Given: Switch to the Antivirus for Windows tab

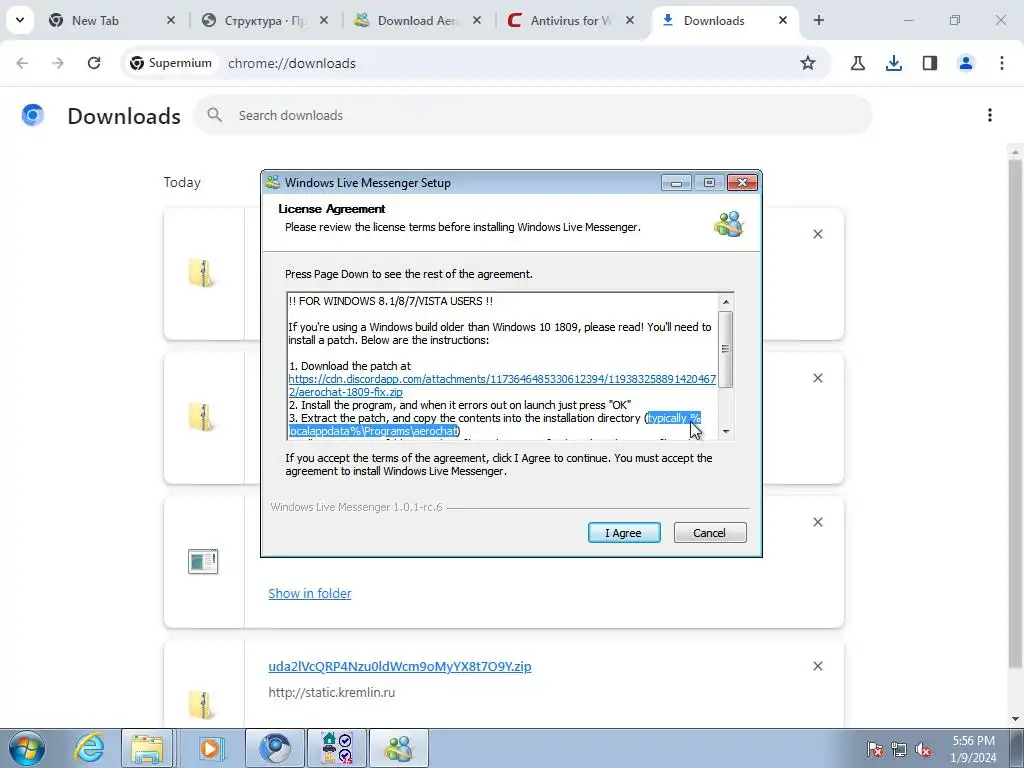Looking at the screenshot, I should pyautogui.click(x=571, y=20).
